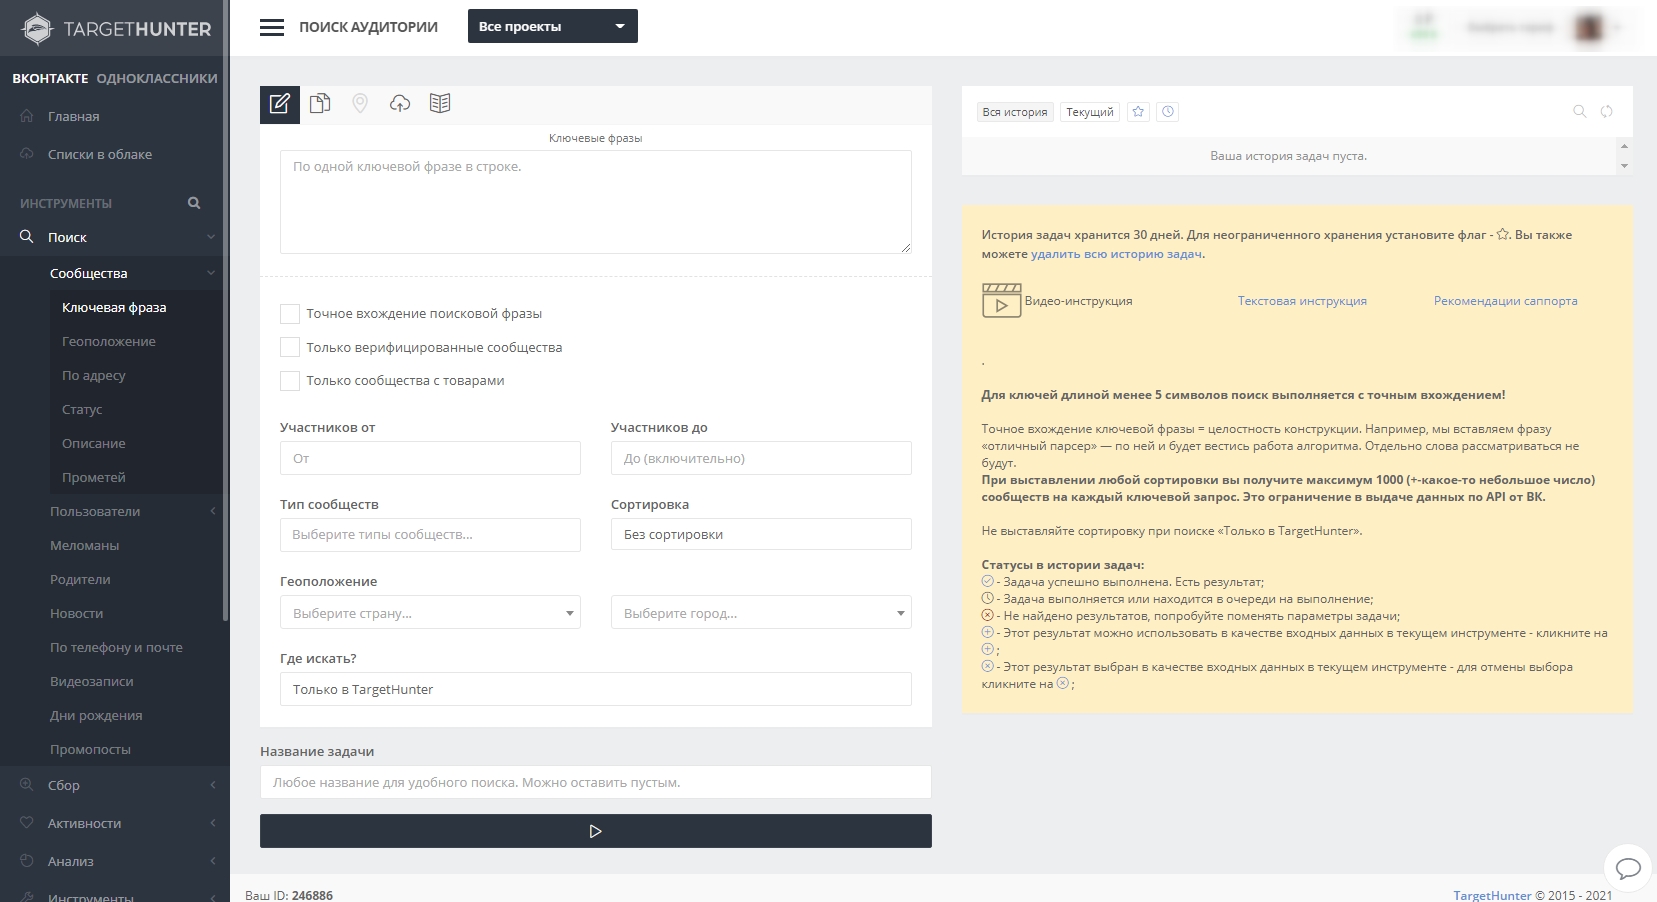1657x902 pixels.
Task: Click the history search magnifier icon
Action: coord(1580,111)
